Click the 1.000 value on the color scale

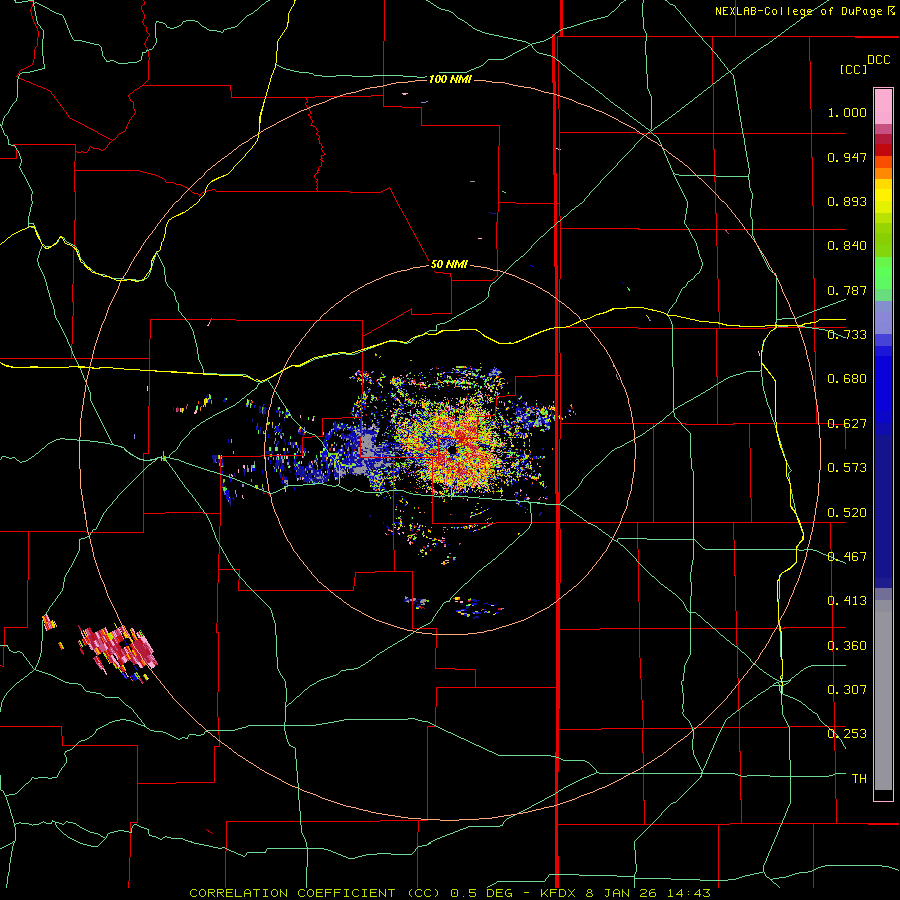pyautogui.click(x=847, y=112)
